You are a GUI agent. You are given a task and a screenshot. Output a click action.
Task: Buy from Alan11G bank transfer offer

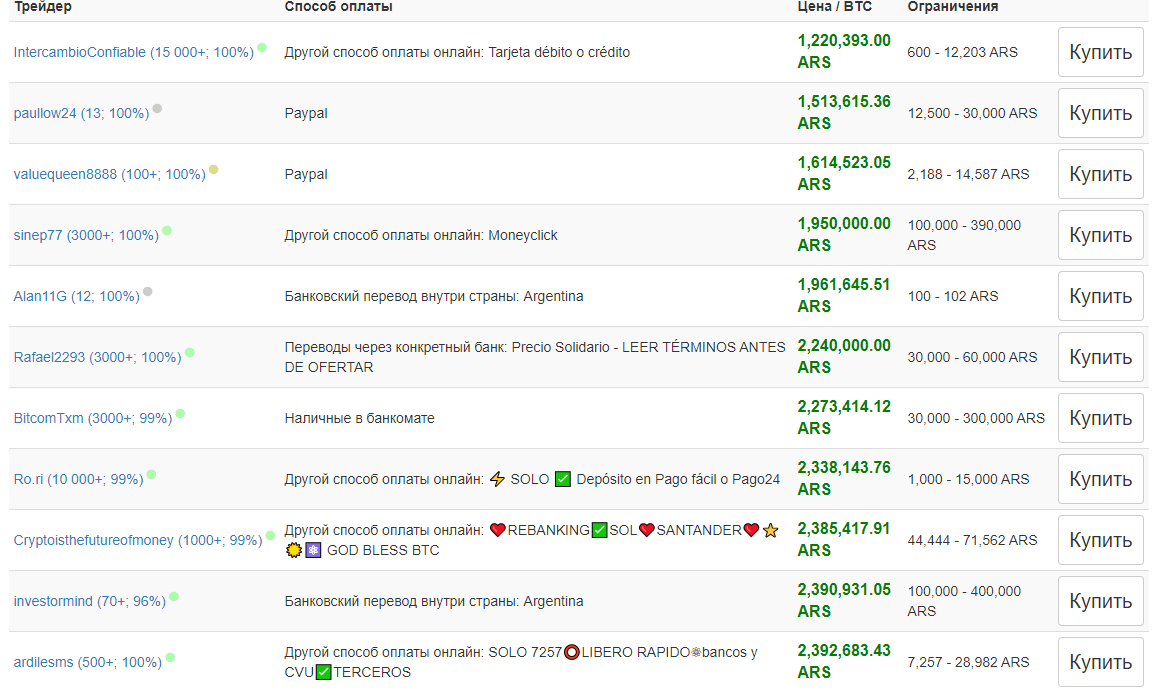1100,296
